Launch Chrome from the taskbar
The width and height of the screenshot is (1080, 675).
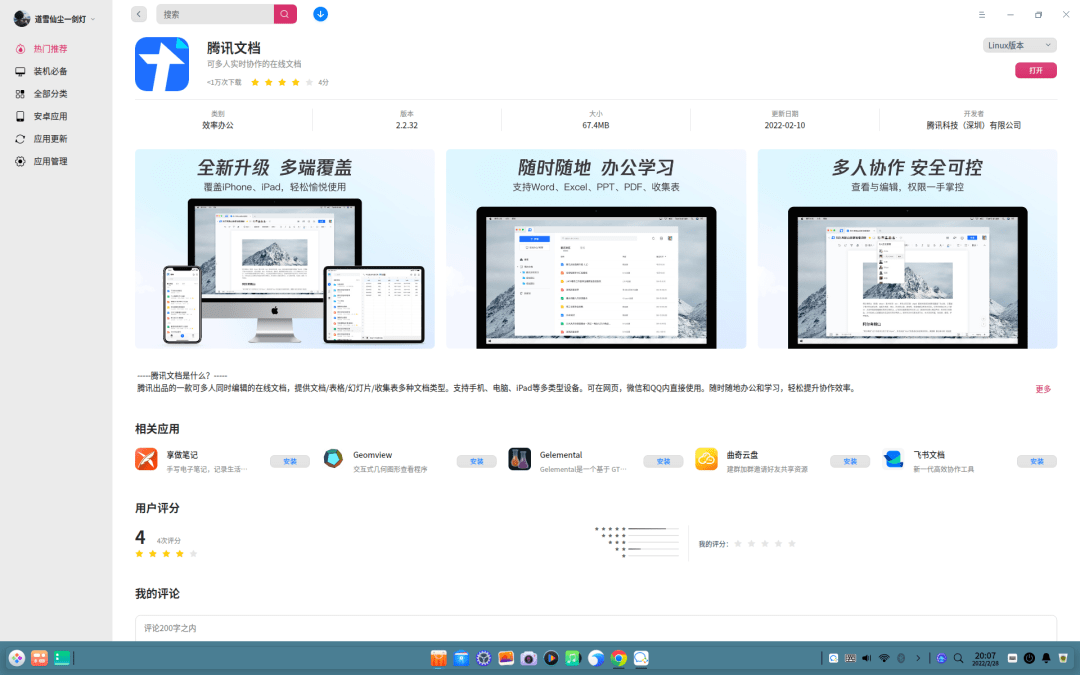click(620, 658)
